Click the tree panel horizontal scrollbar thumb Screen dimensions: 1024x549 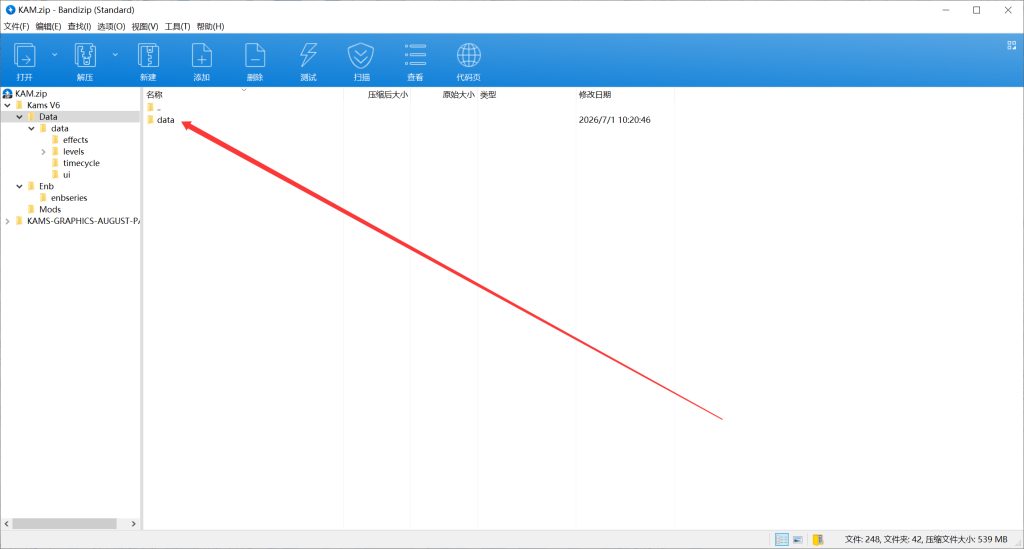click(x=64, y=524)
